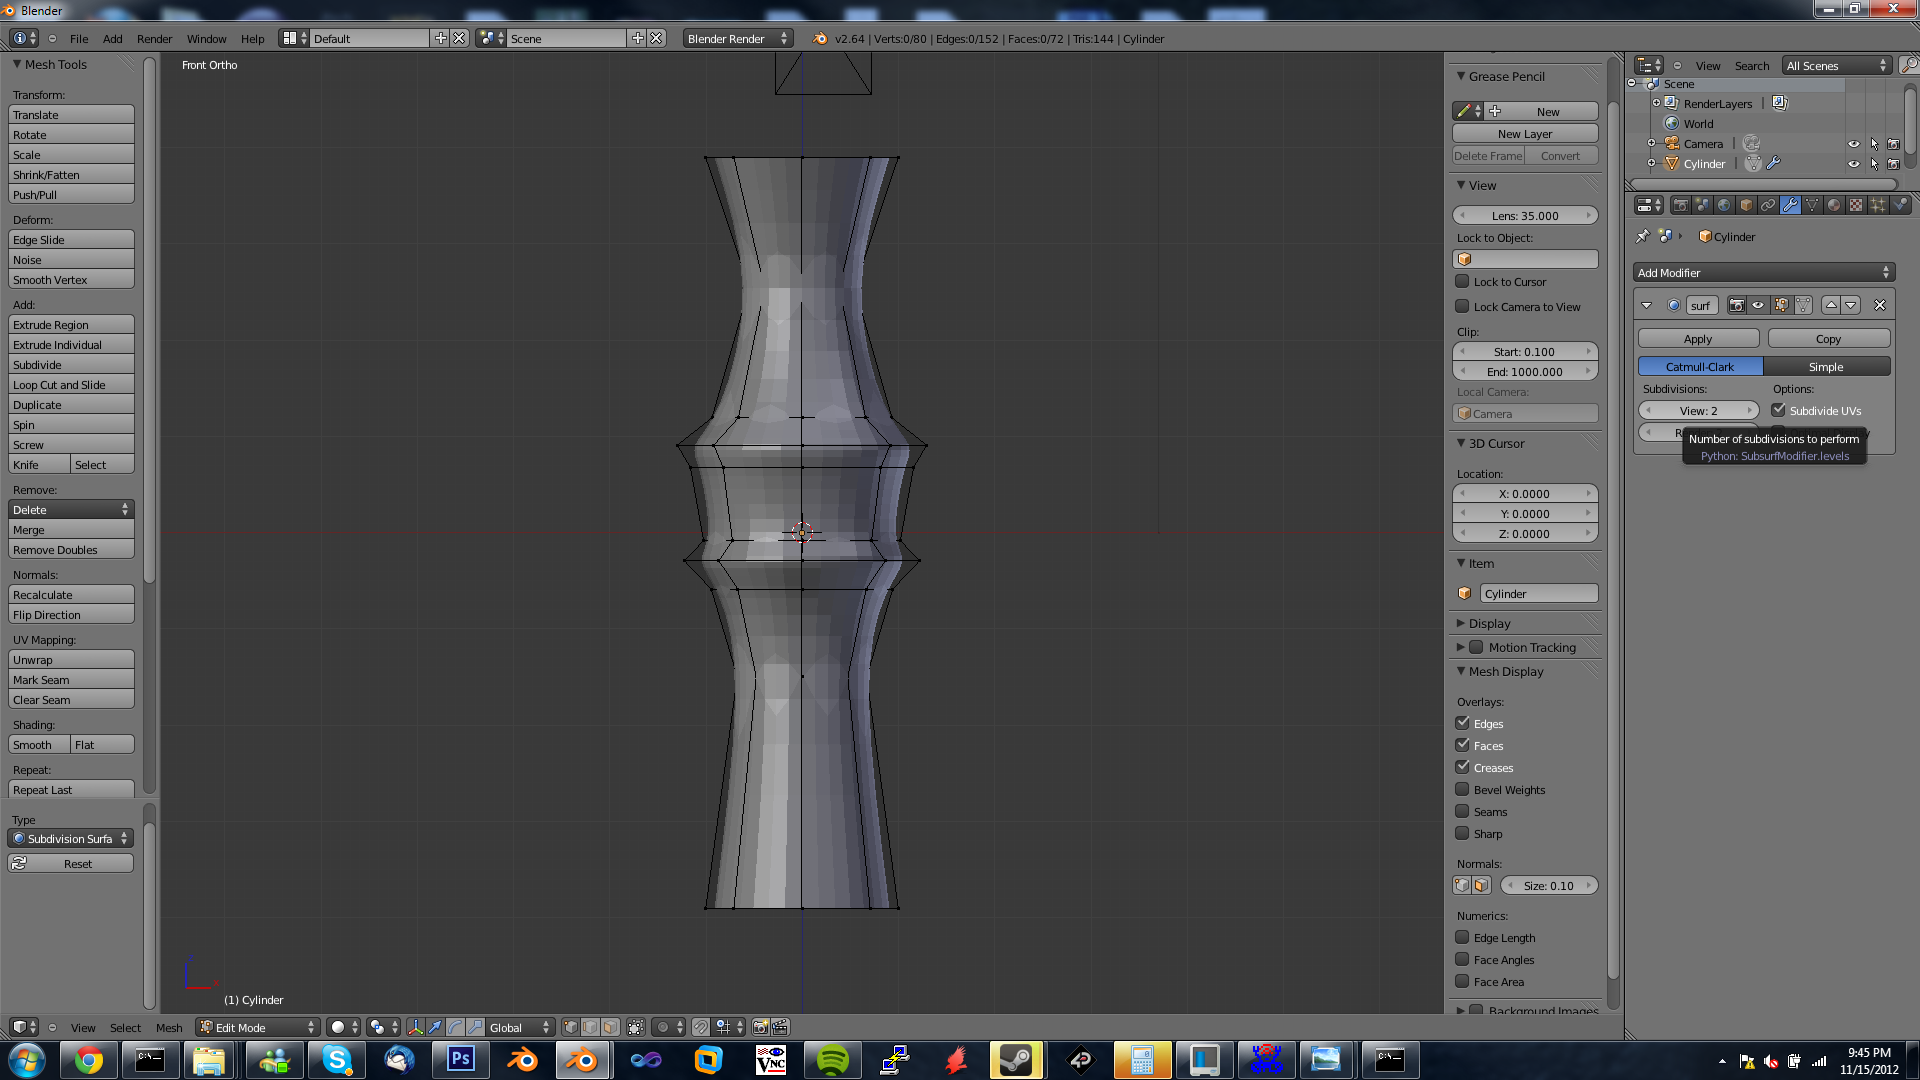Open the File menu
The image size is (1920, 1080).
79,38
